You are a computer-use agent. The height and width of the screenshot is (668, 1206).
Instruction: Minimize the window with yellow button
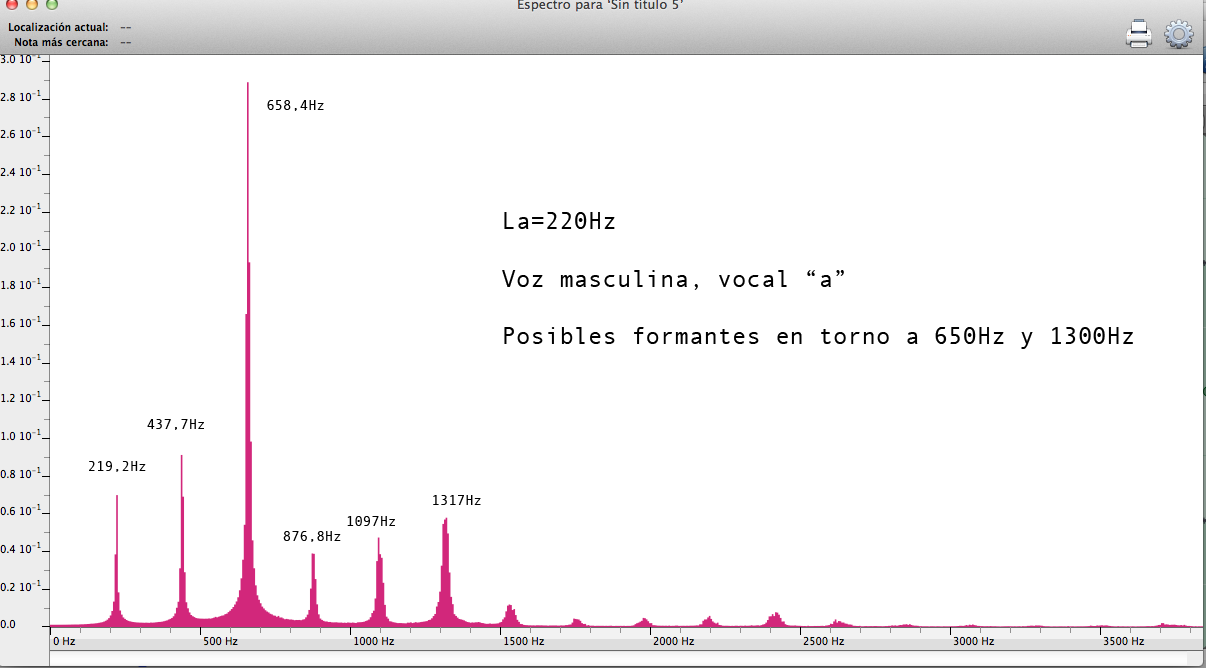coord(31,4)
